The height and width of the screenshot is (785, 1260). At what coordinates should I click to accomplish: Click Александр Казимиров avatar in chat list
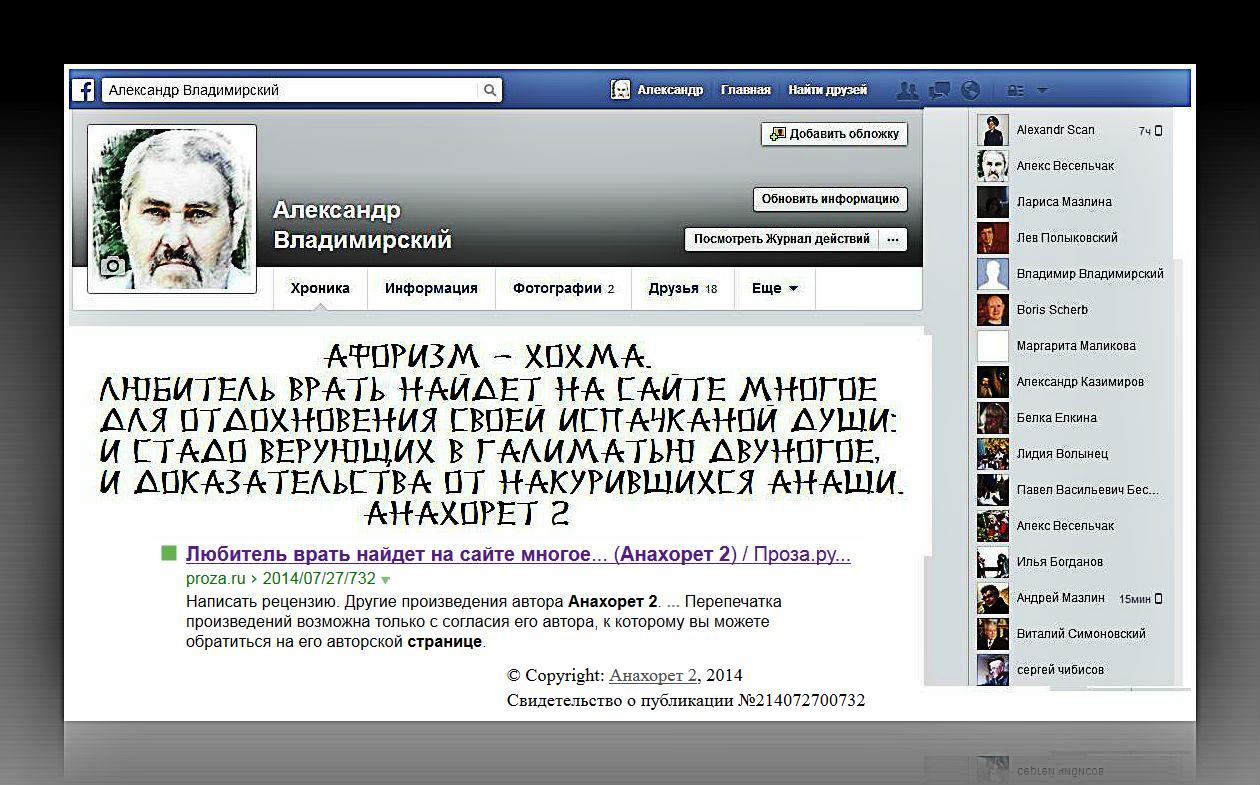993,382
